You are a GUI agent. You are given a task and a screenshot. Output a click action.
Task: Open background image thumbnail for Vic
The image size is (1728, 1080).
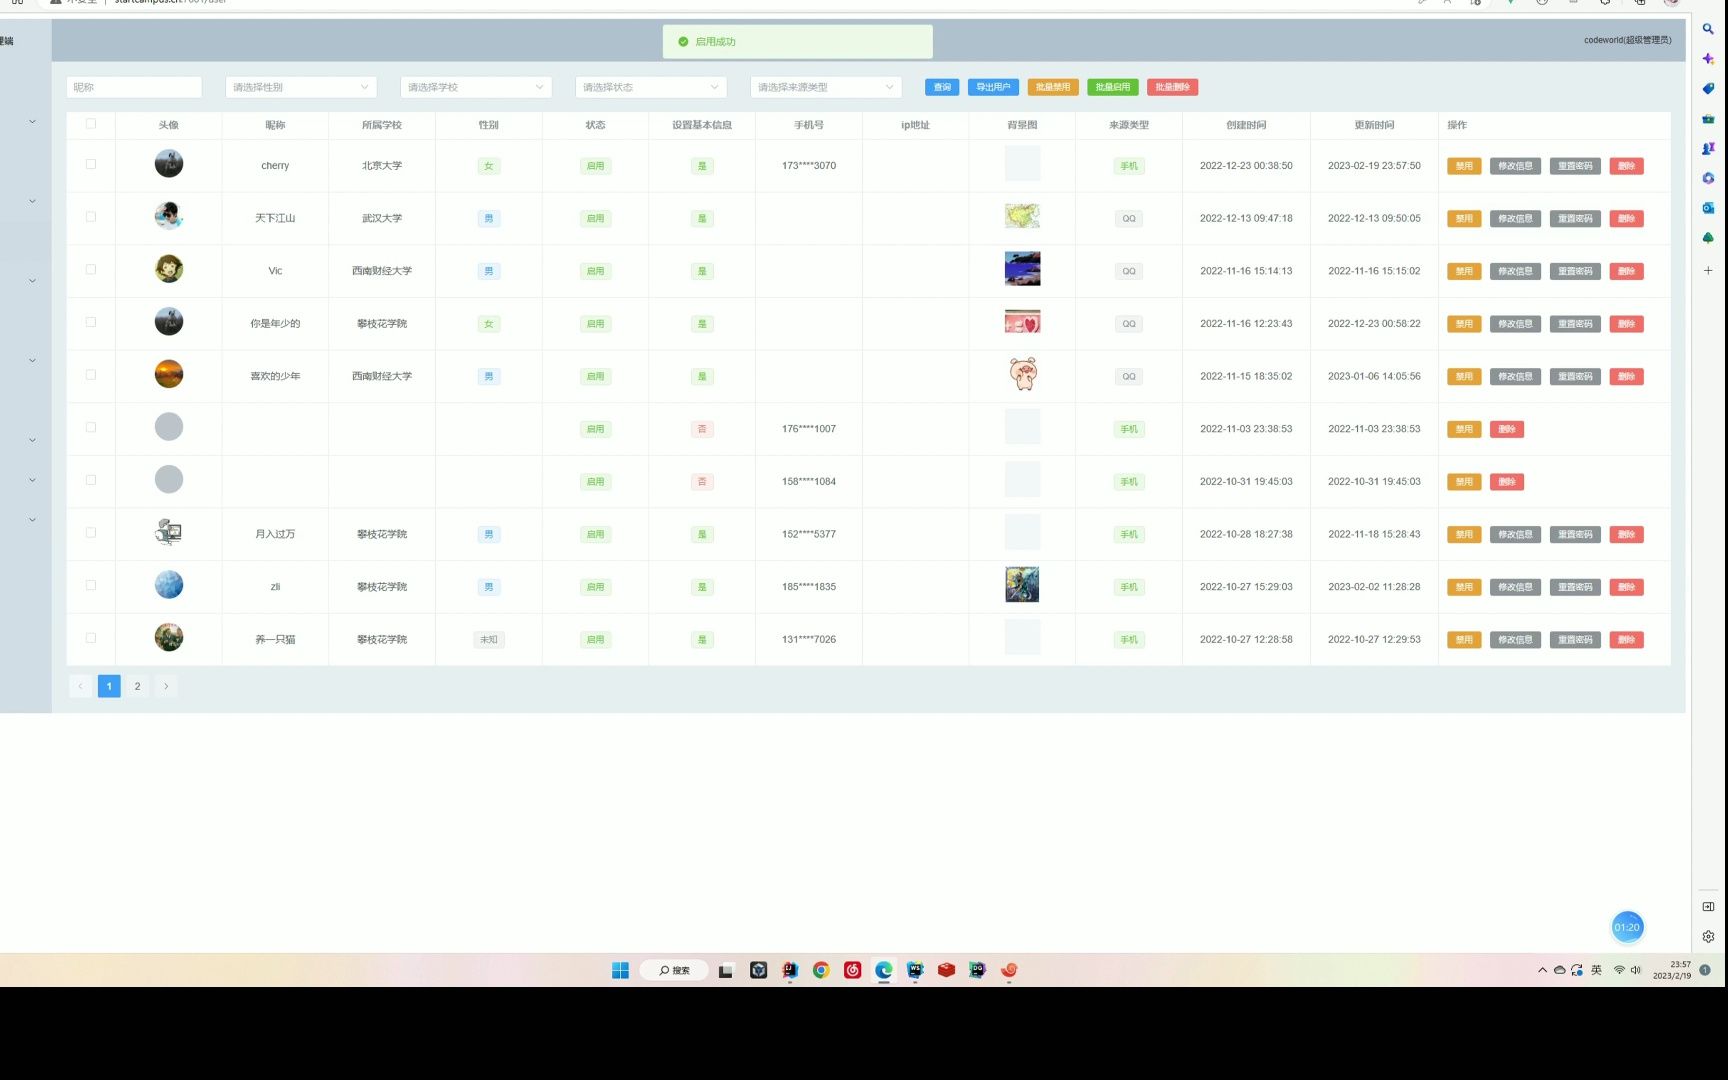[x=1022, y=269]
